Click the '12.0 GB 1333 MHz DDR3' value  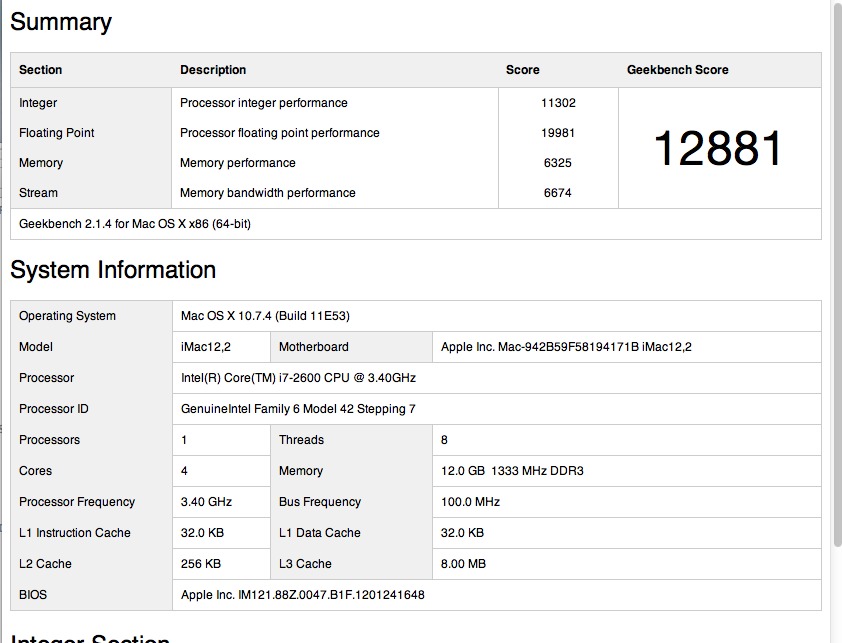(x=512, y=471)
